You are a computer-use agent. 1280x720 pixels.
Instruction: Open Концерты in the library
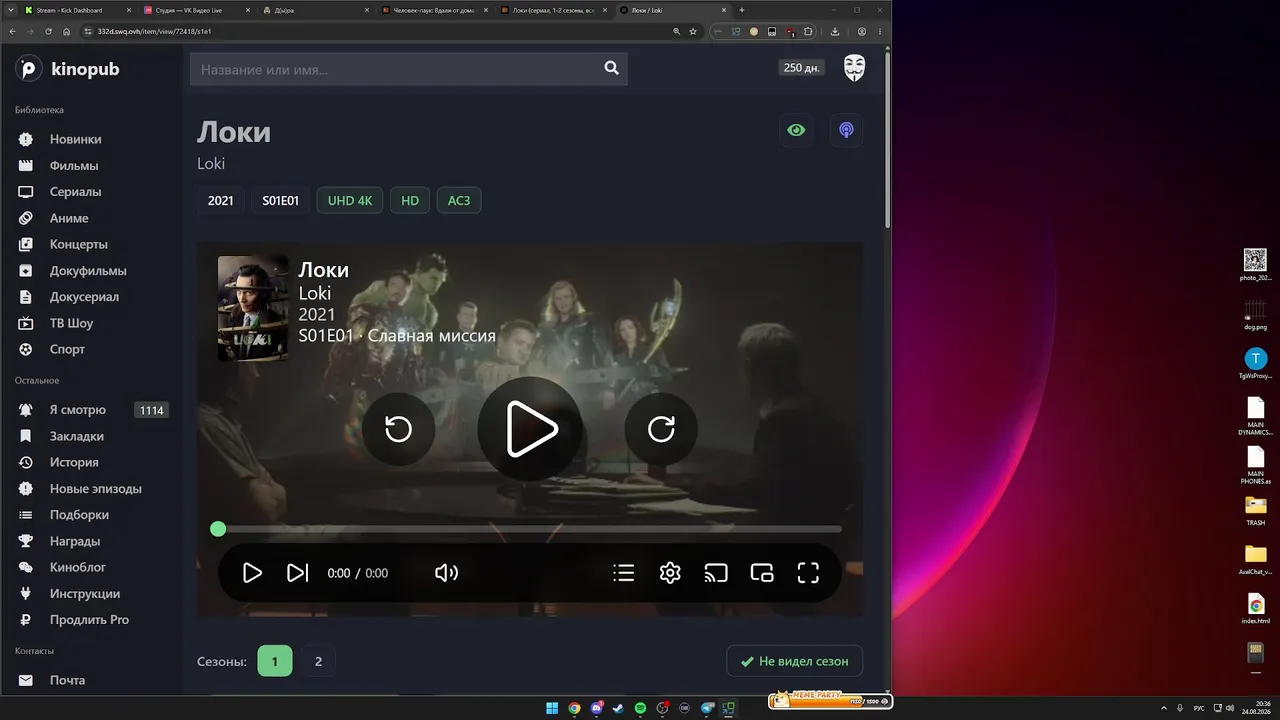click(x=79, y=244)
